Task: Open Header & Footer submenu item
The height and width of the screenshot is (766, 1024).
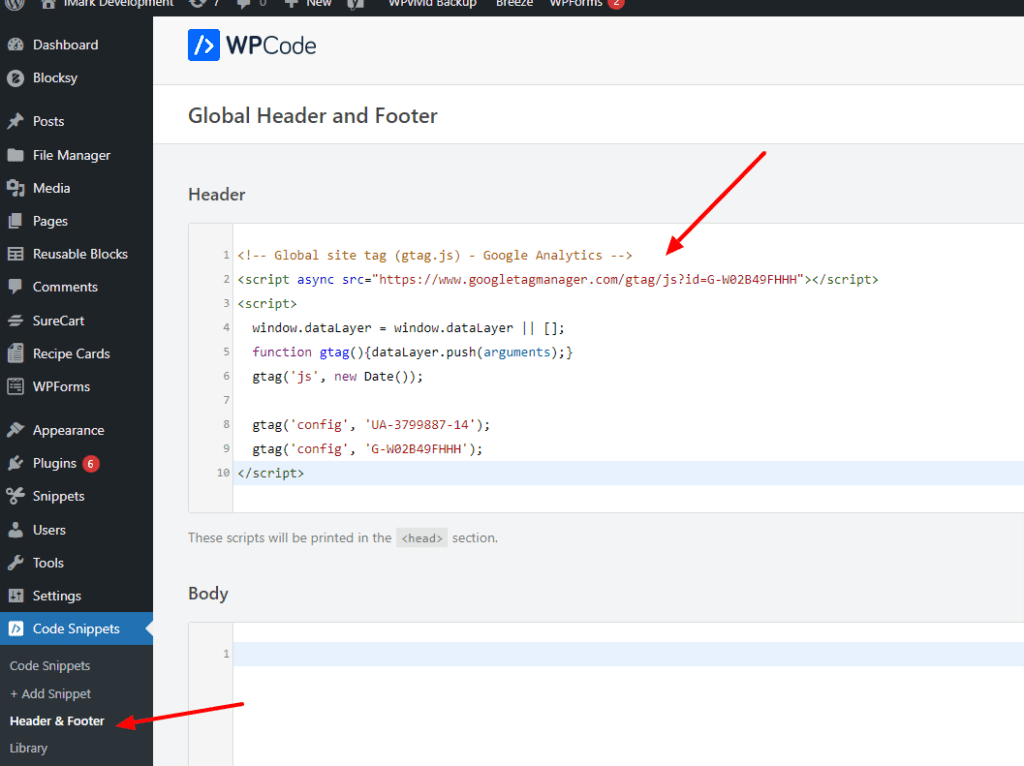Action: click(57, 721)
